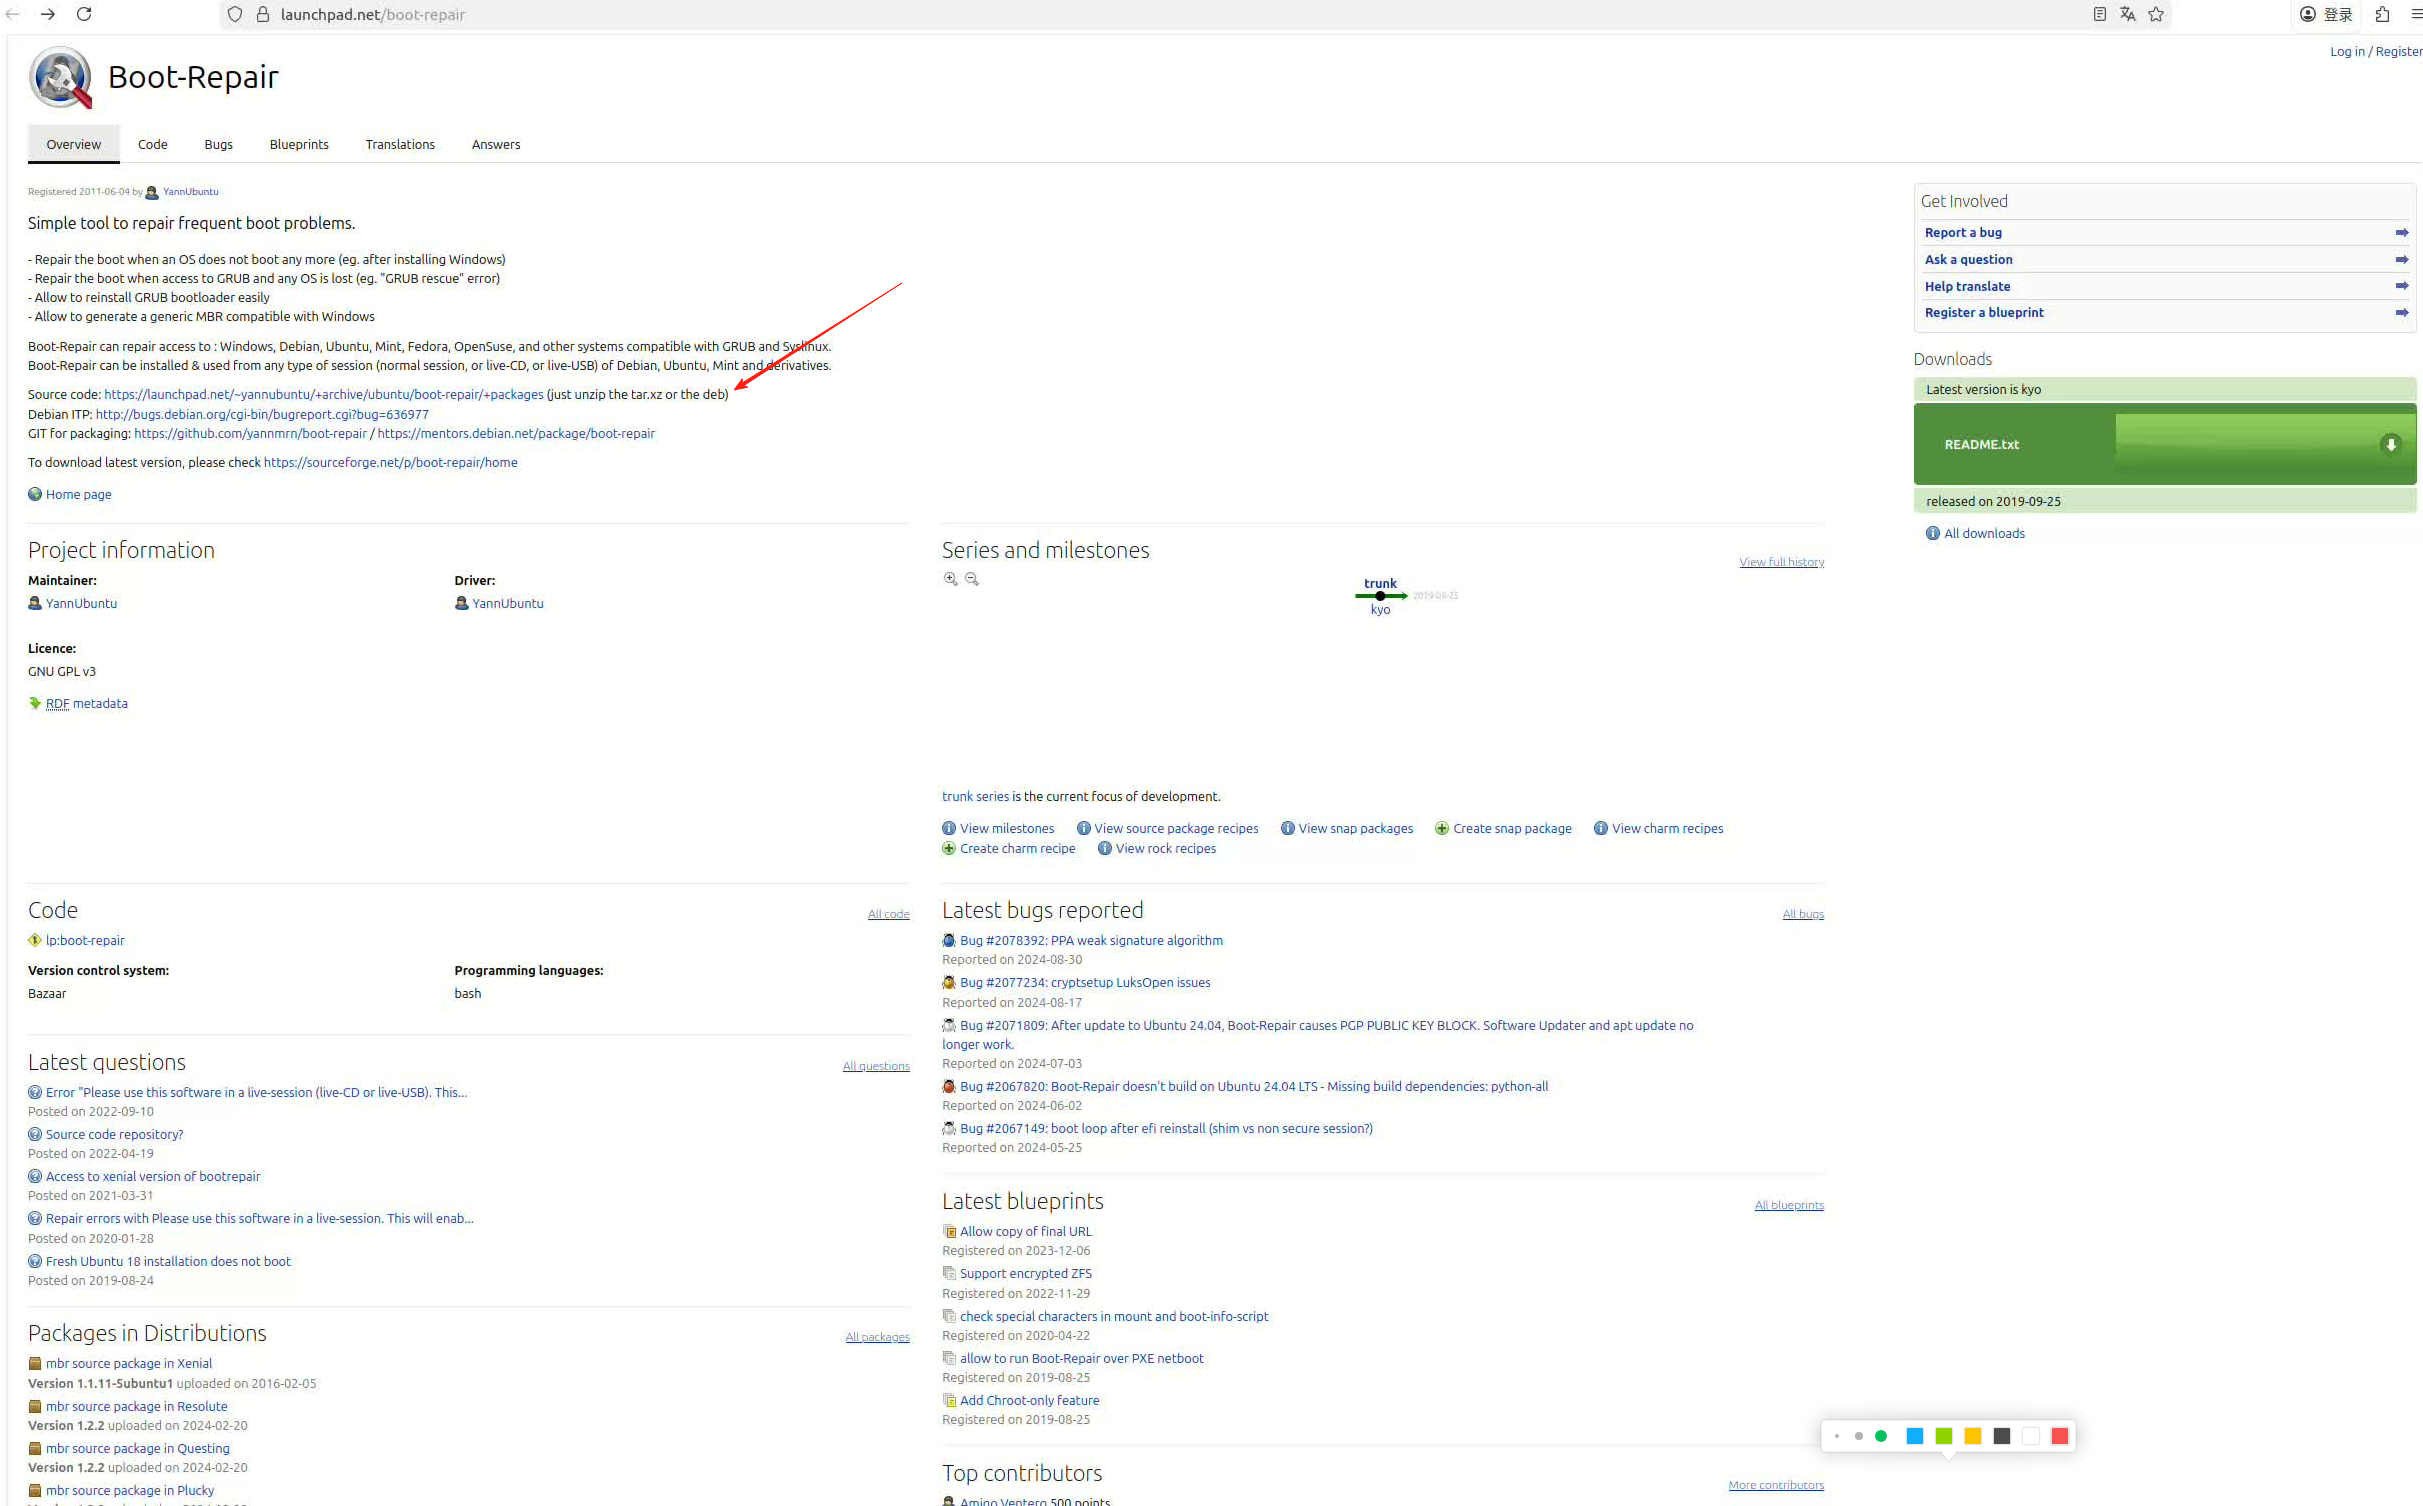Select the medium gray pen size dot
The image size is (2423, 1506).
pos(1858,1436)
